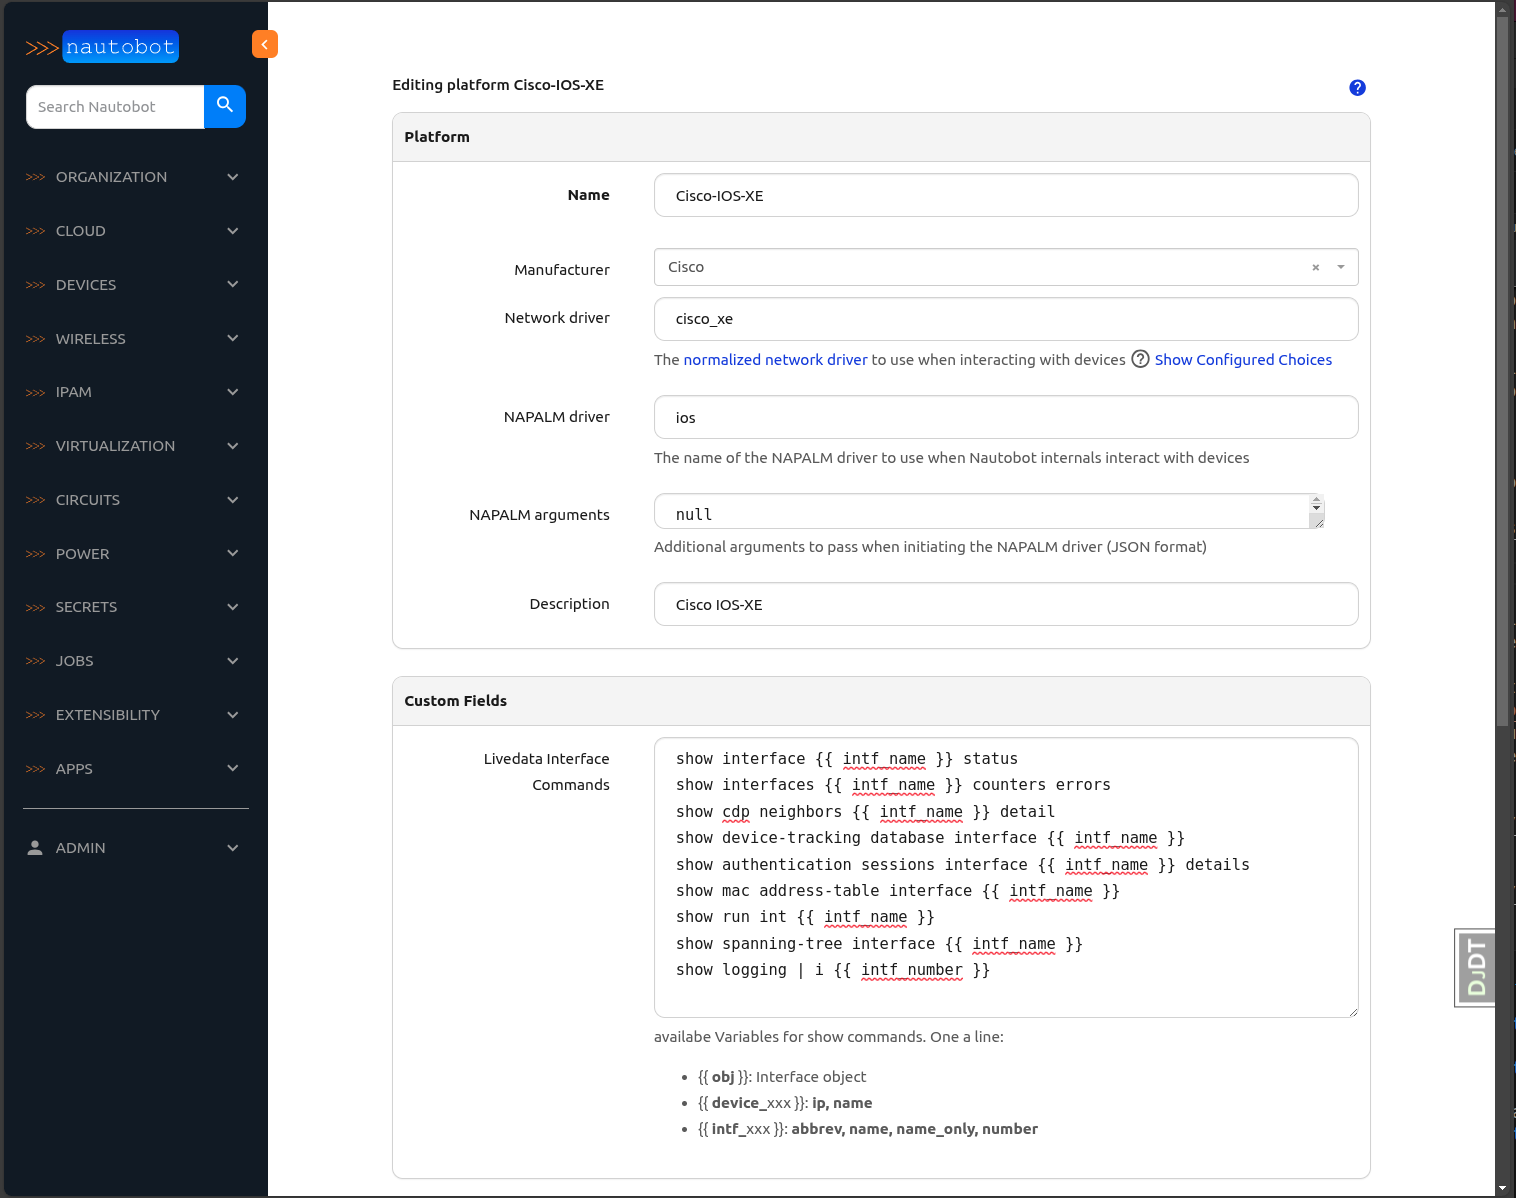Click the Admin user icon
The image size is (1516, 1198).
coord(35,848)
